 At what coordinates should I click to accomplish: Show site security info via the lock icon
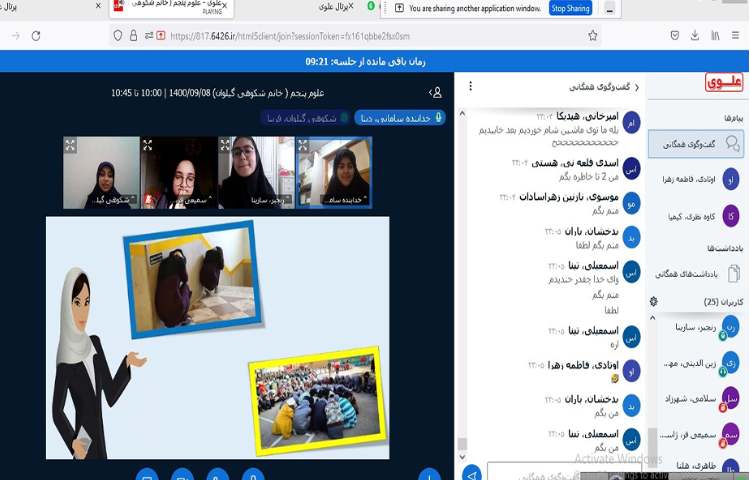point(133,36)
